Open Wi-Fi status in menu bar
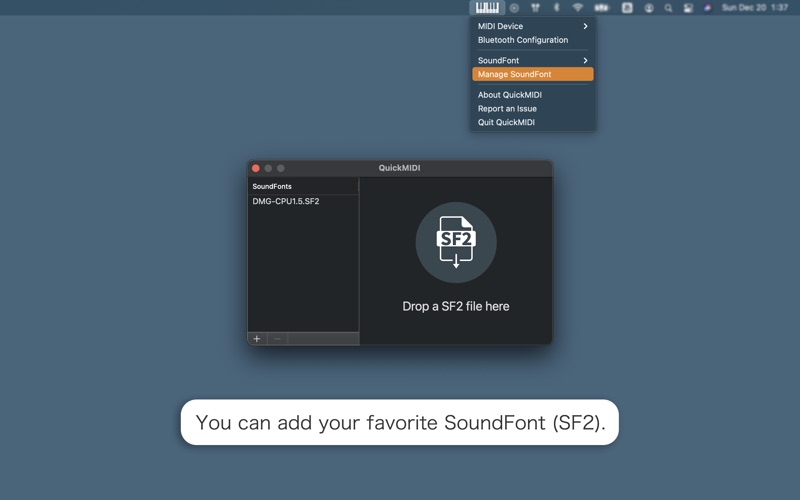Screen dimensions: 800x500 (578, 8)
